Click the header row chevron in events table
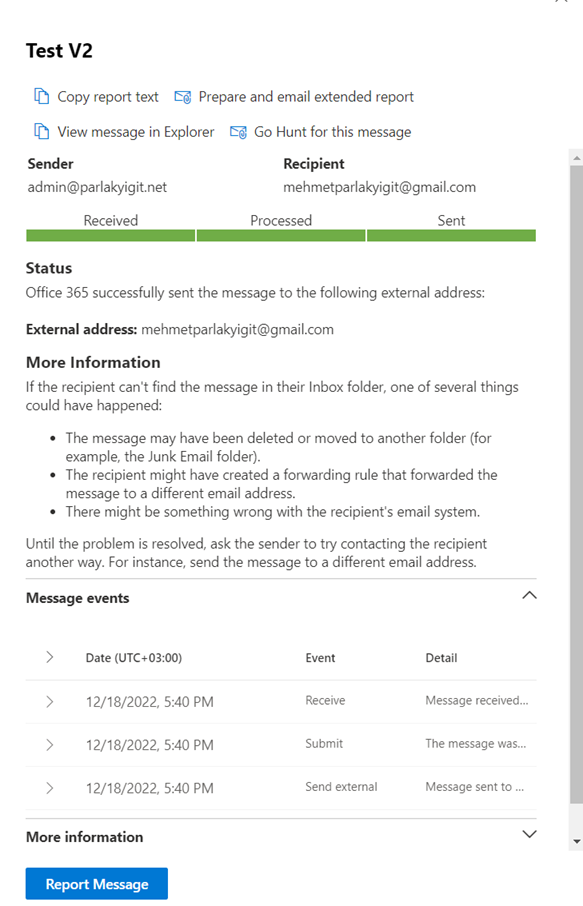The image size is (583, 906). click(50, 657)
